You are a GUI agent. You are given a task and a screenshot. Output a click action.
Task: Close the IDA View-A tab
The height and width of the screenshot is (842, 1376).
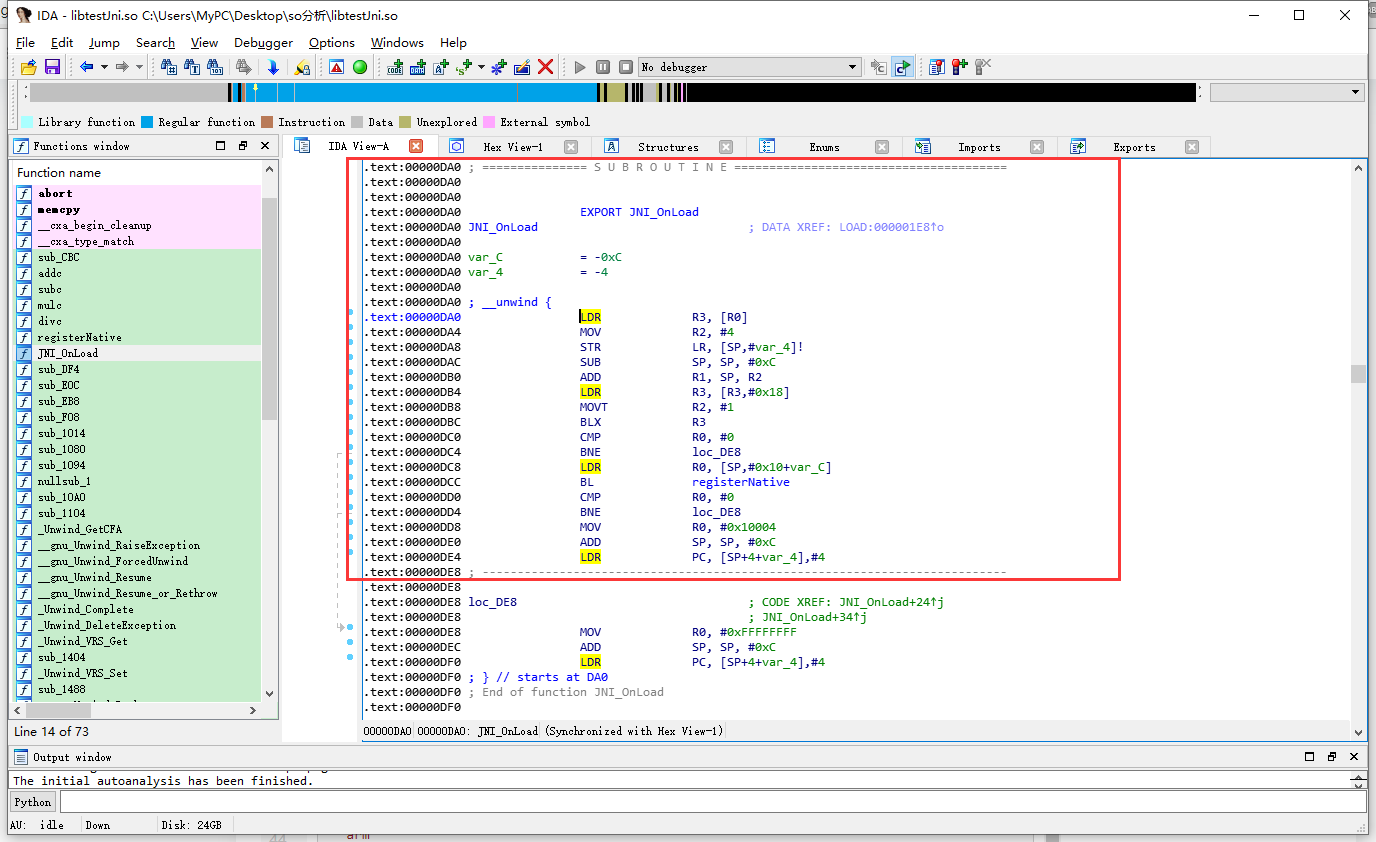[x=416, y=147]
